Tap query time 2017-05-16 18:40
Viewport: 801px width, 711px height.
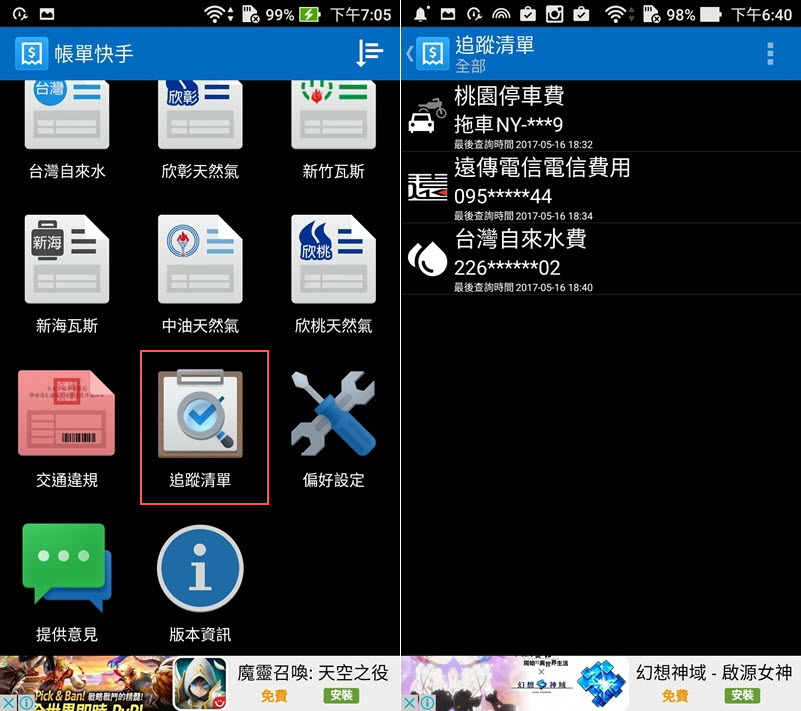(x=554, y=288)
